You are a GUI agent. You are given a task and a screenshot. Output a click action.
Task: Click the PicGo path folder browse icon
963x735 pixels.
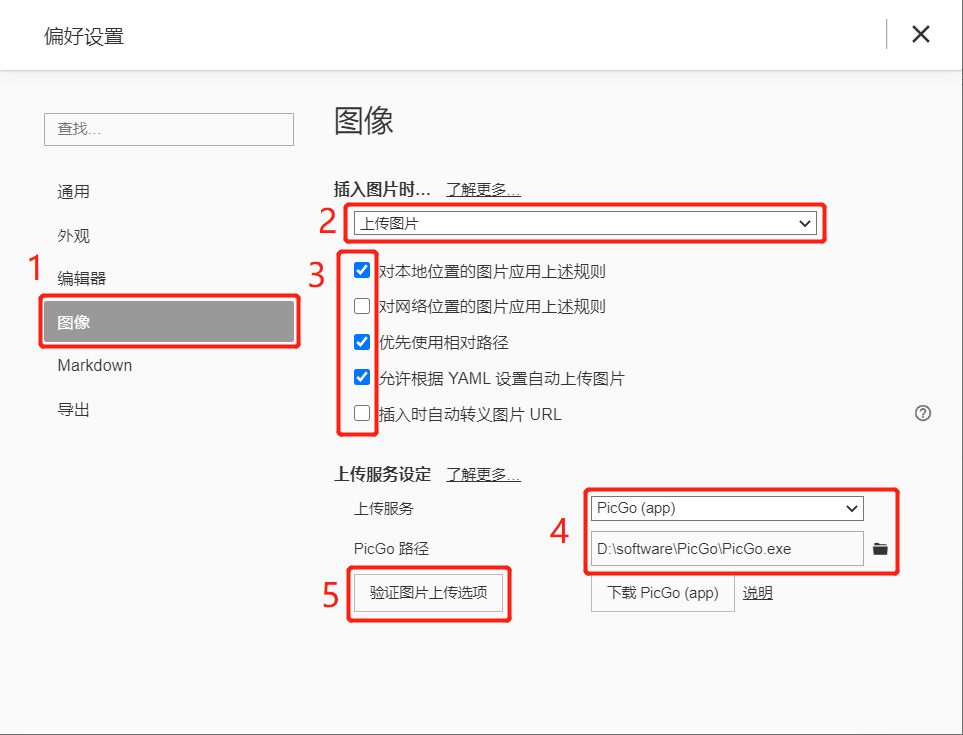click(x=880, y=549)
